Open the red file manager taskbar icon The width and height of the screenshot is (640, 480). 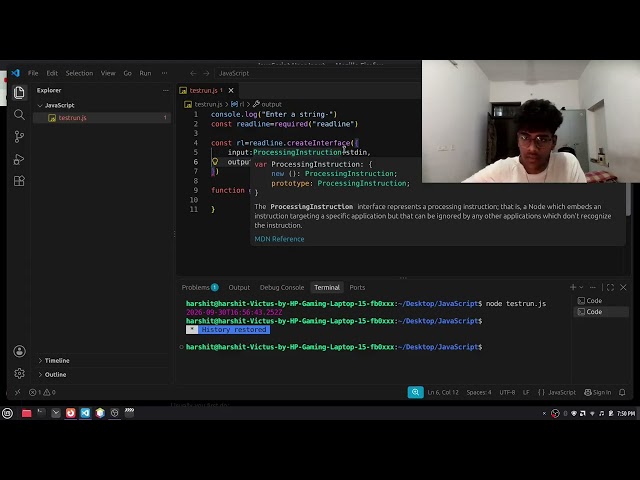tap(27, 413)
